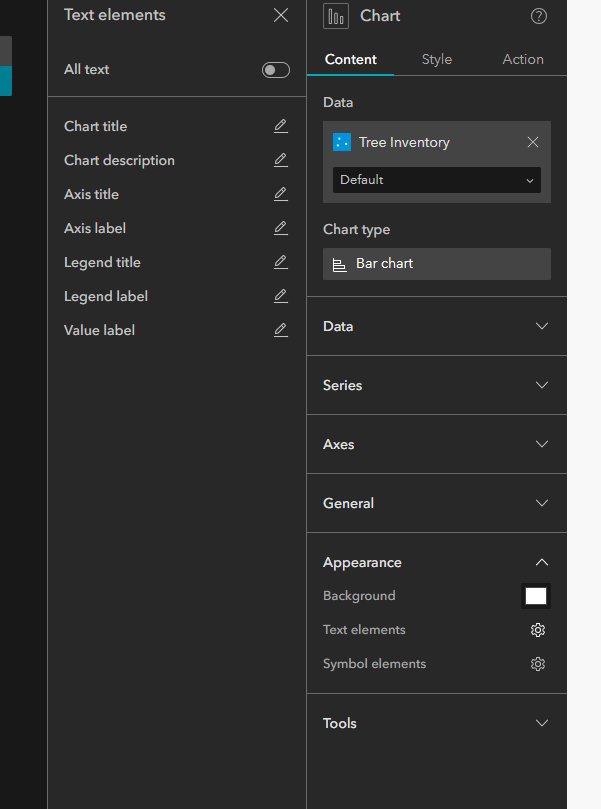Edit the Chart title text style
This screenshot has width=601, height=809.
[x=281, y=126]
